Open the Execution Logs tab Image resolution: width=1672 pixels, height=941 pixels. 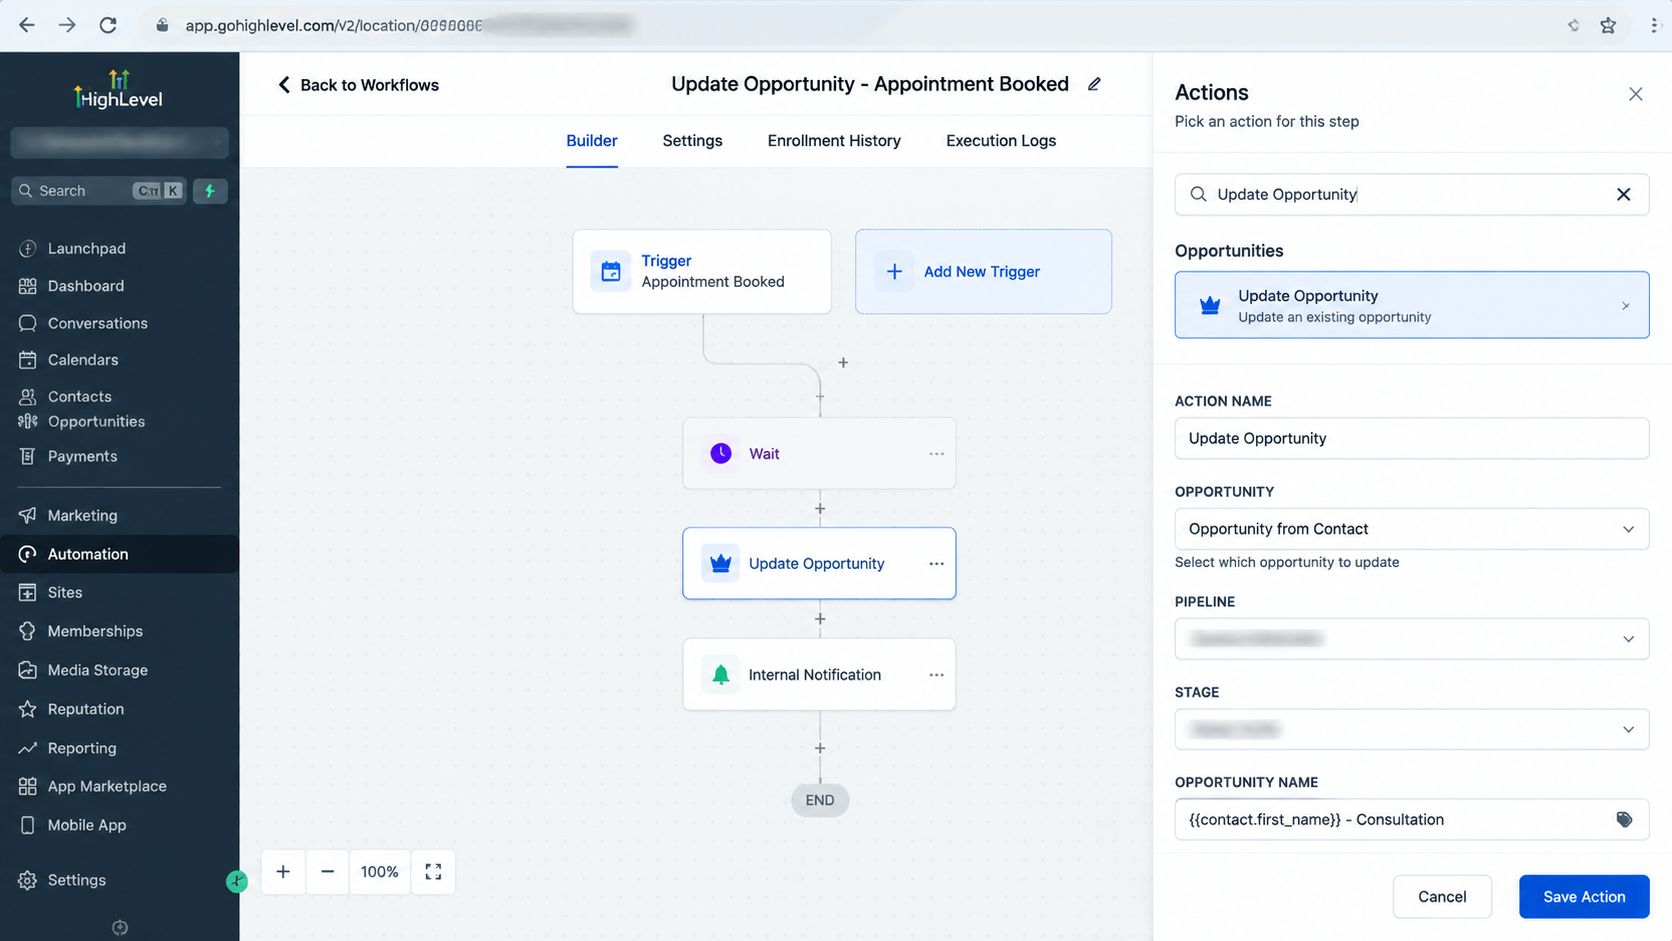pyautogui.click(x=1001, y=141)
